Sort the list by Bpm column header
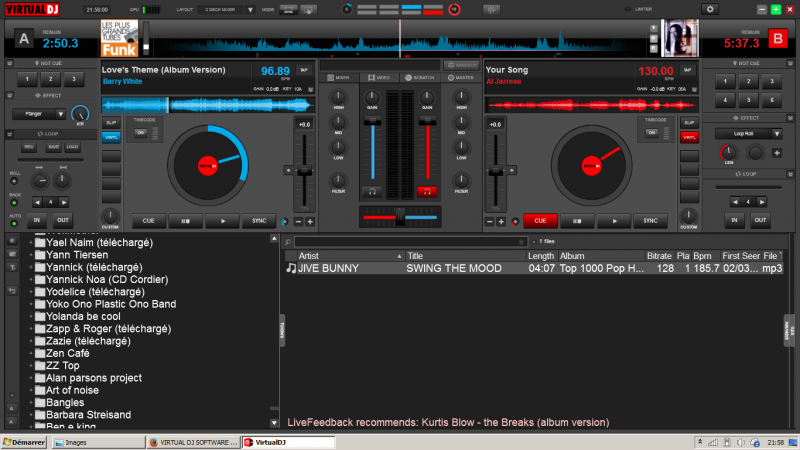 click(x=705, y=256)
